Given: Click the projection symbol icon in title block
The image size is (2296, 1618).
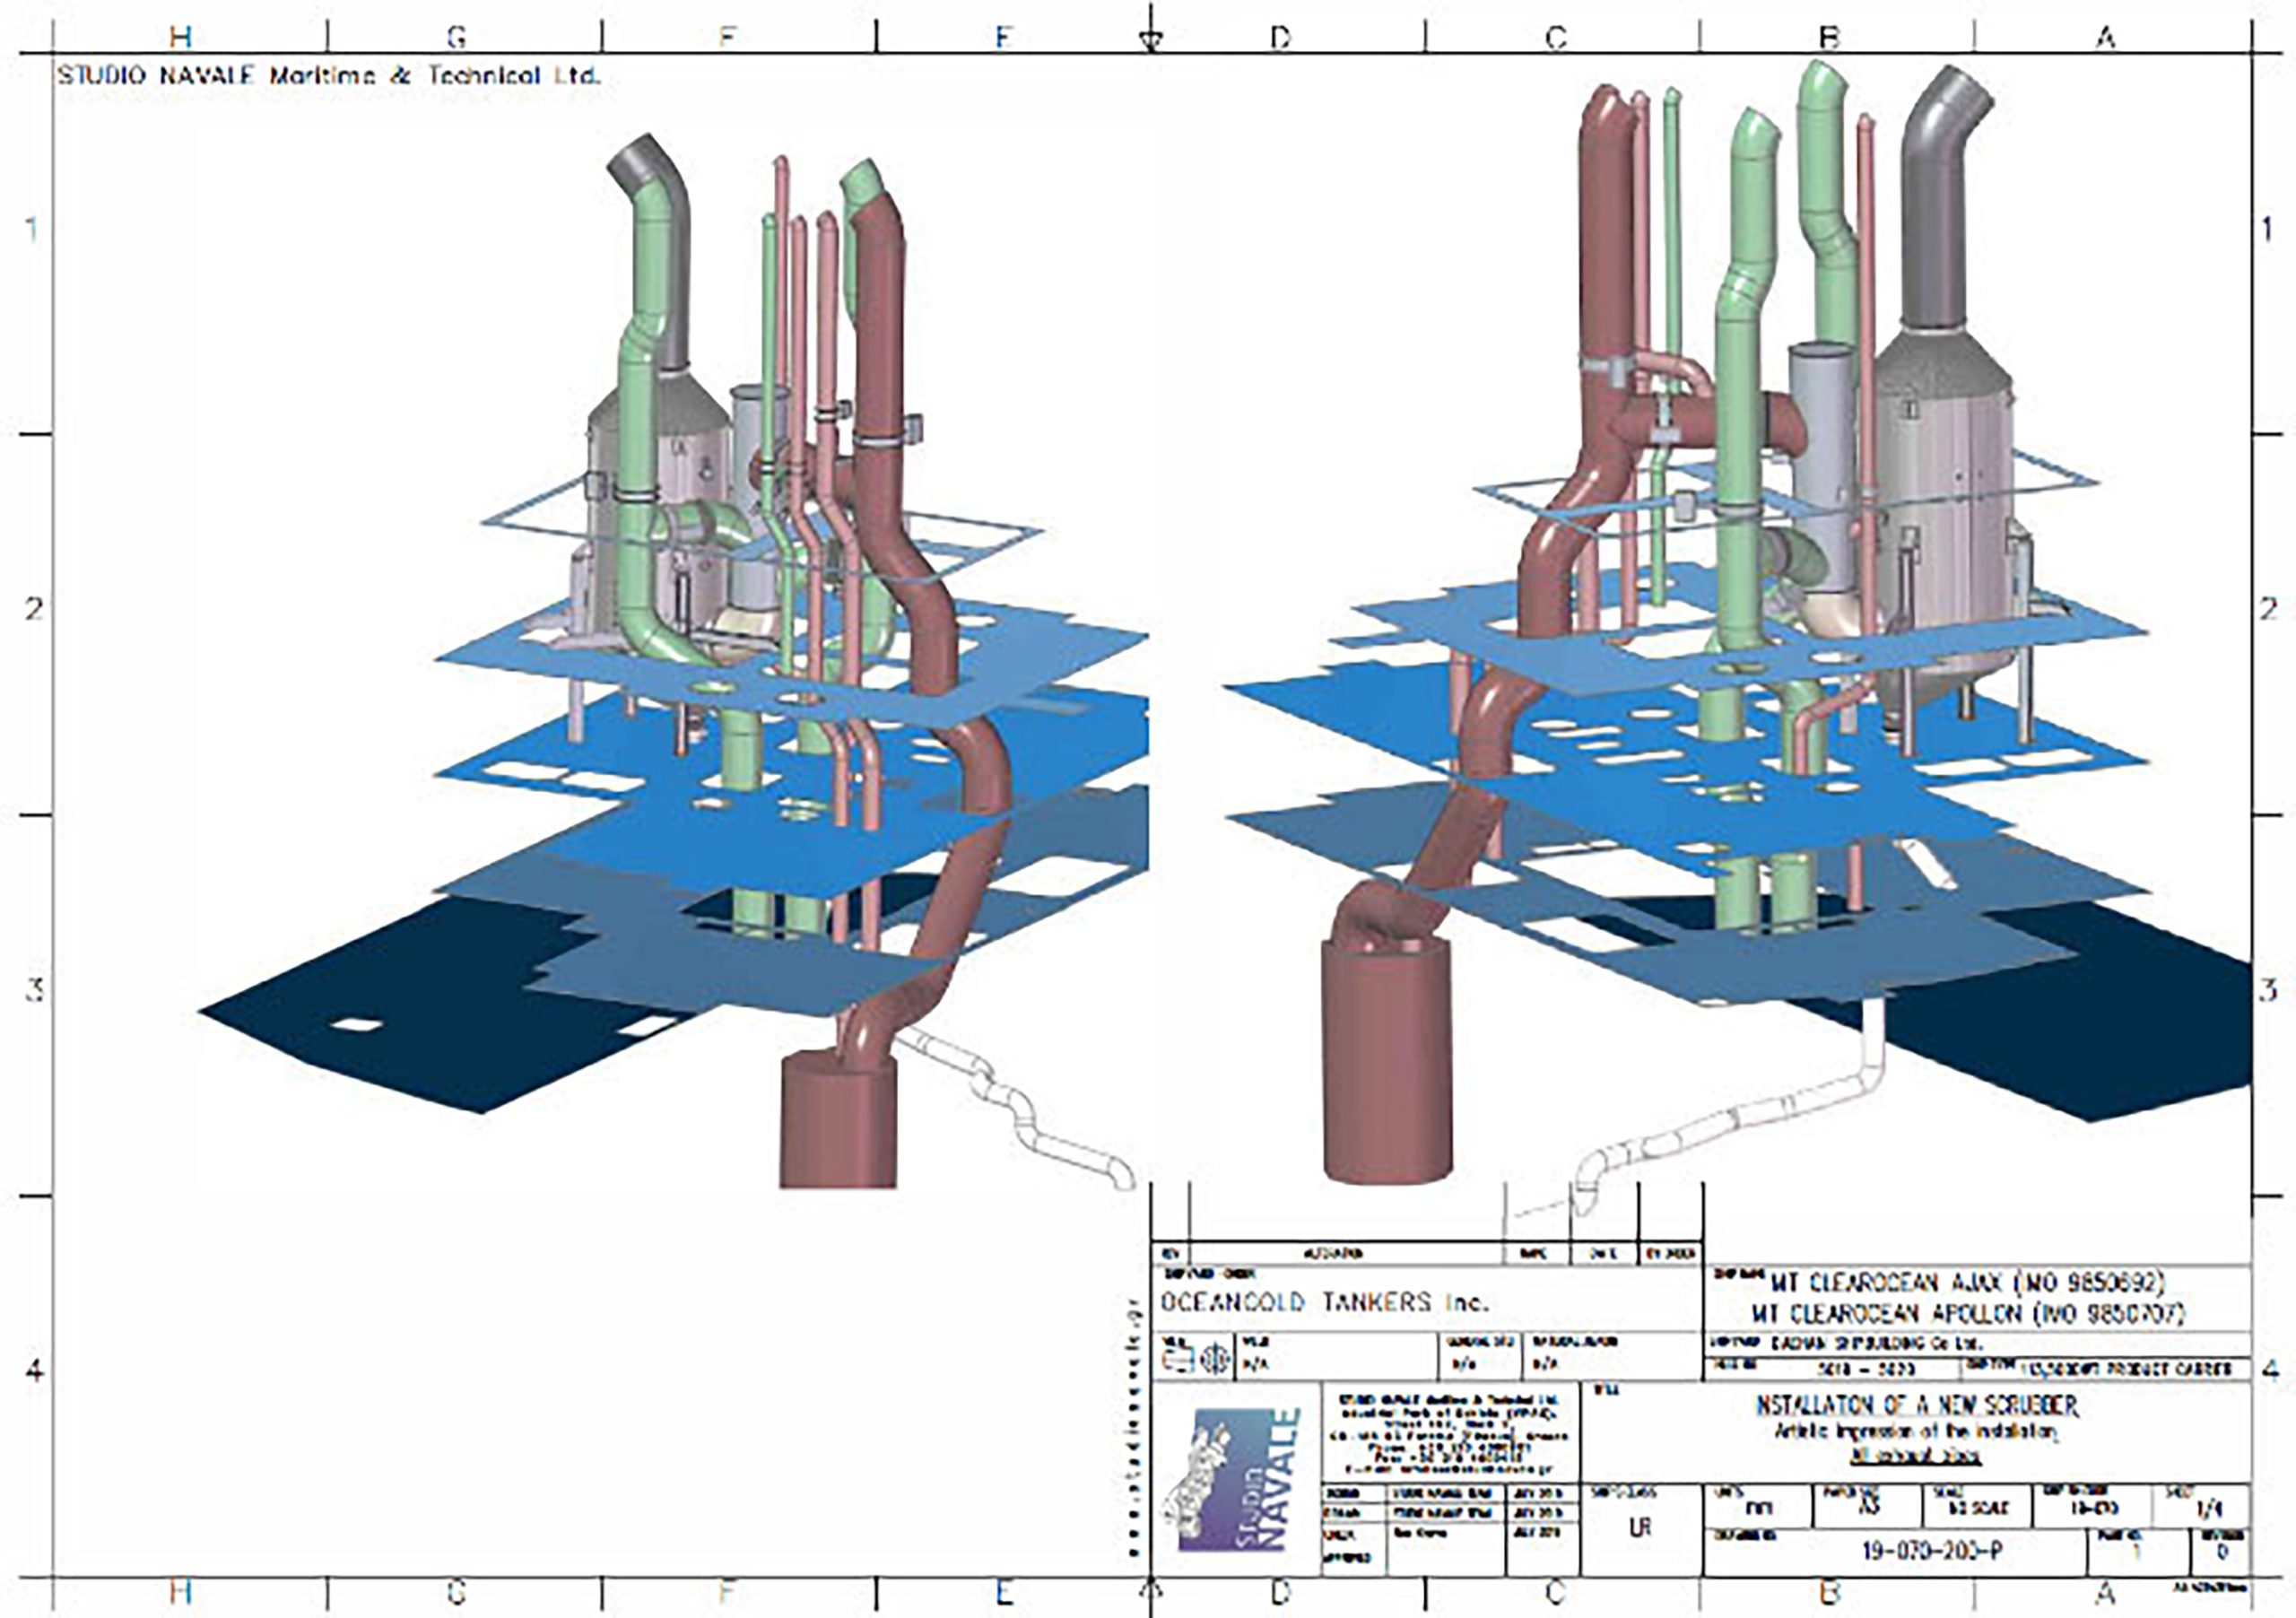Looking at the screenshot, I should coord(1179,1360).
